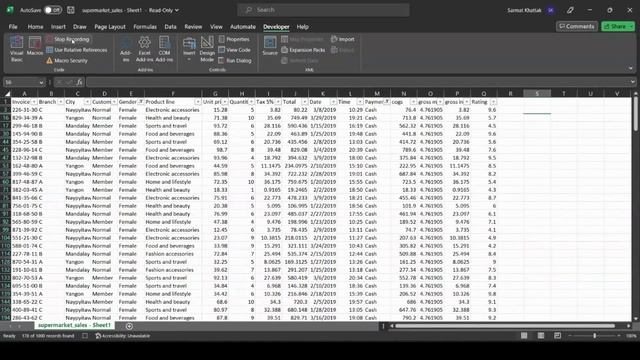Open control Properties
The image size is (640, 360).
point(234,39)
